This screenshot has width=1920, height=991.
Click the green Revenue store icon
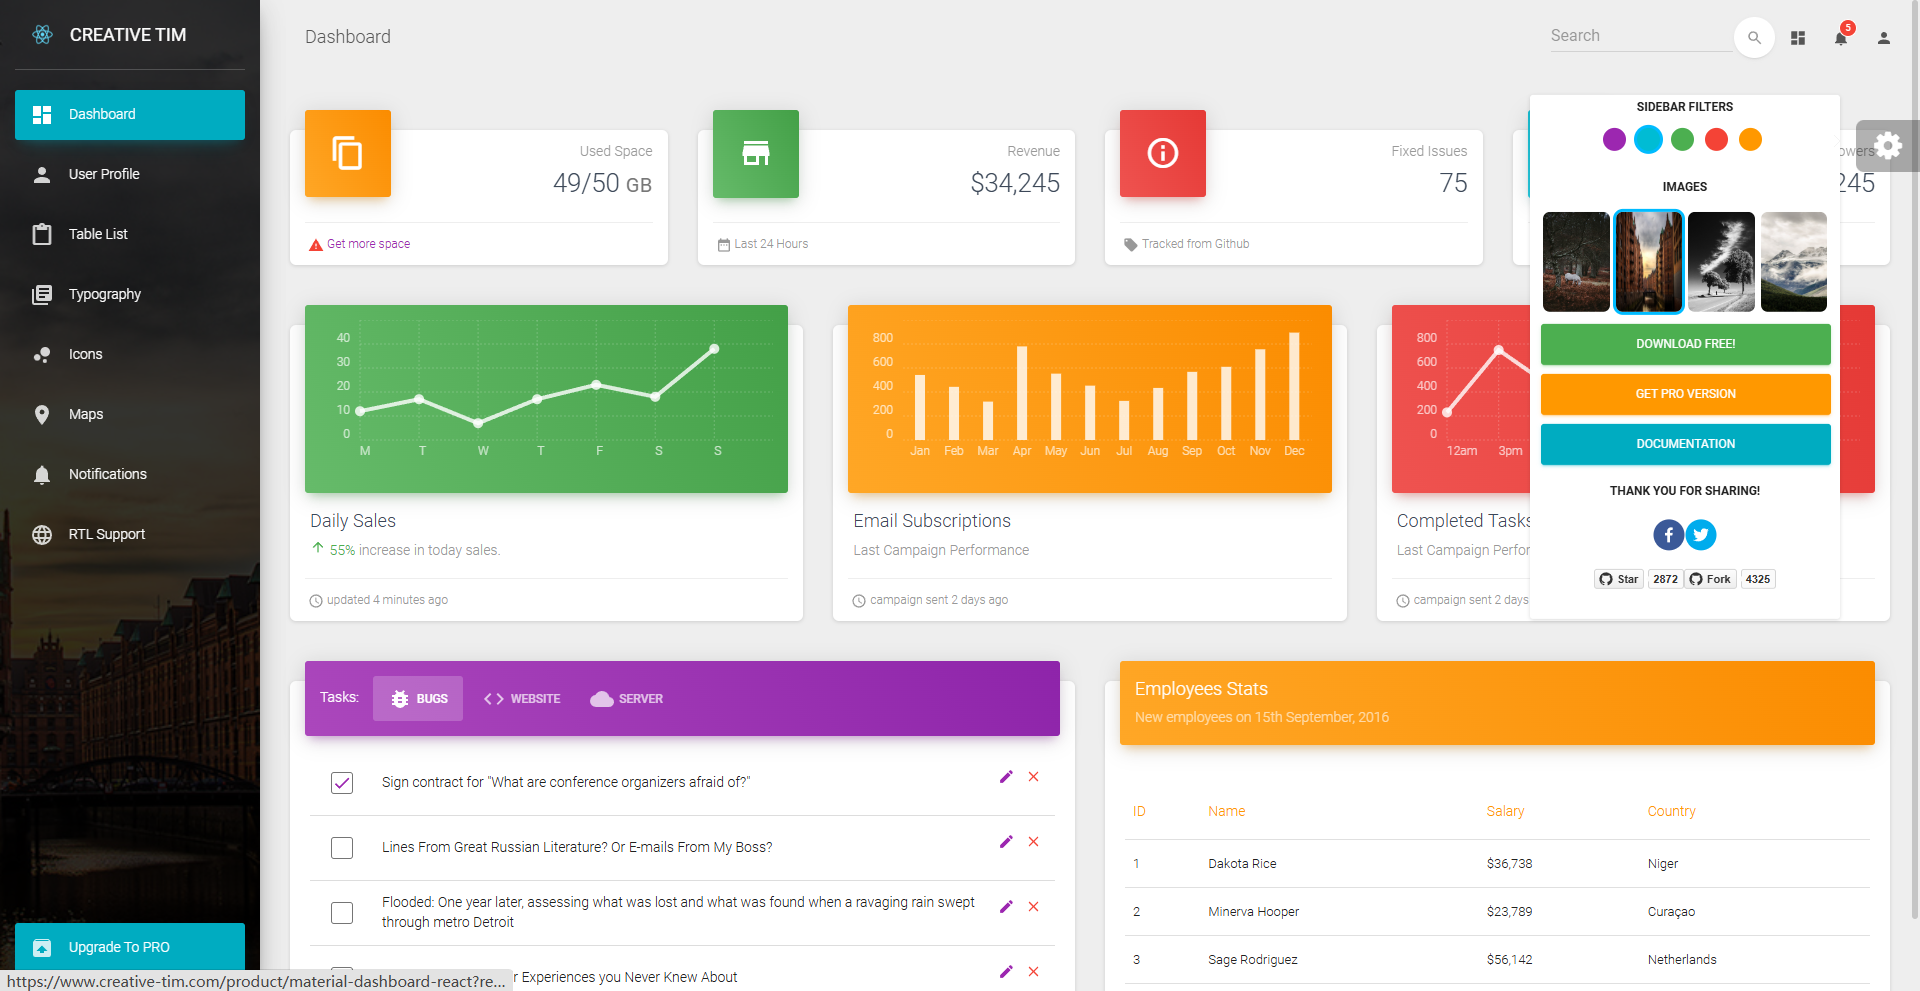[x=756, y=153]
